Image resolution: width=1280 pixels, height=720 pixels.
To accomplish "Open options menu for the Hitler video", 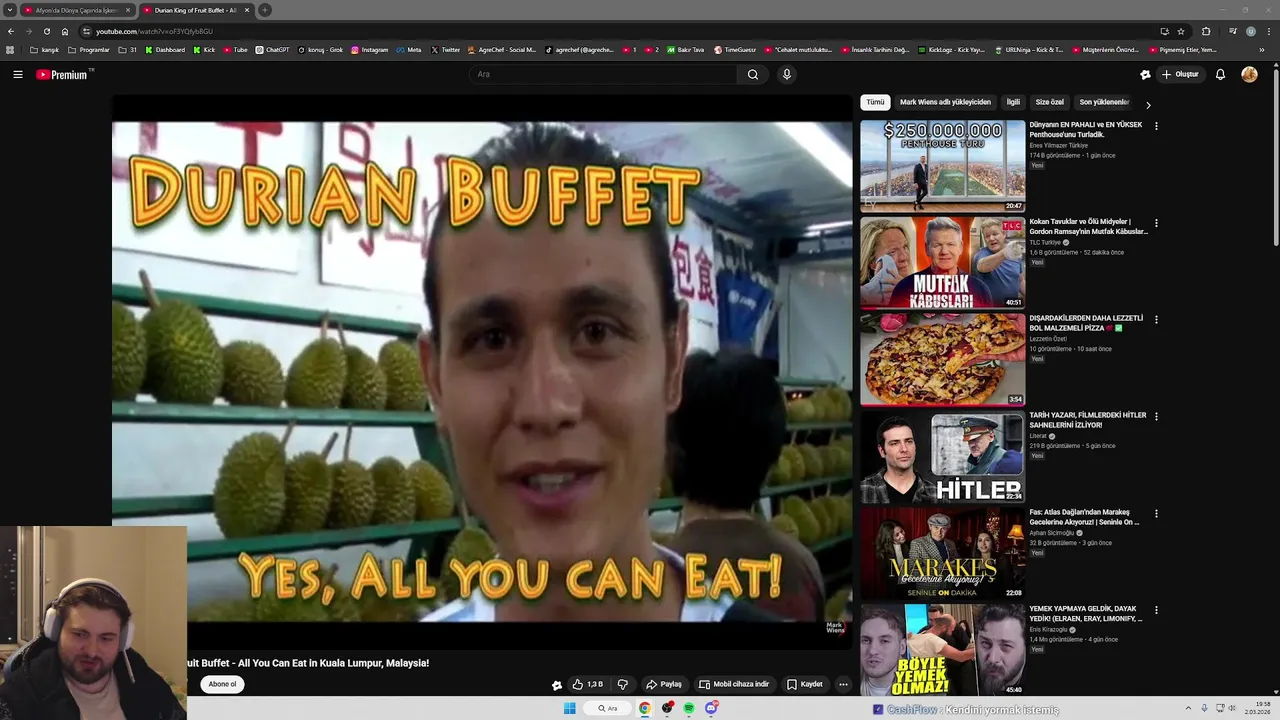I will pos(1156,416).
